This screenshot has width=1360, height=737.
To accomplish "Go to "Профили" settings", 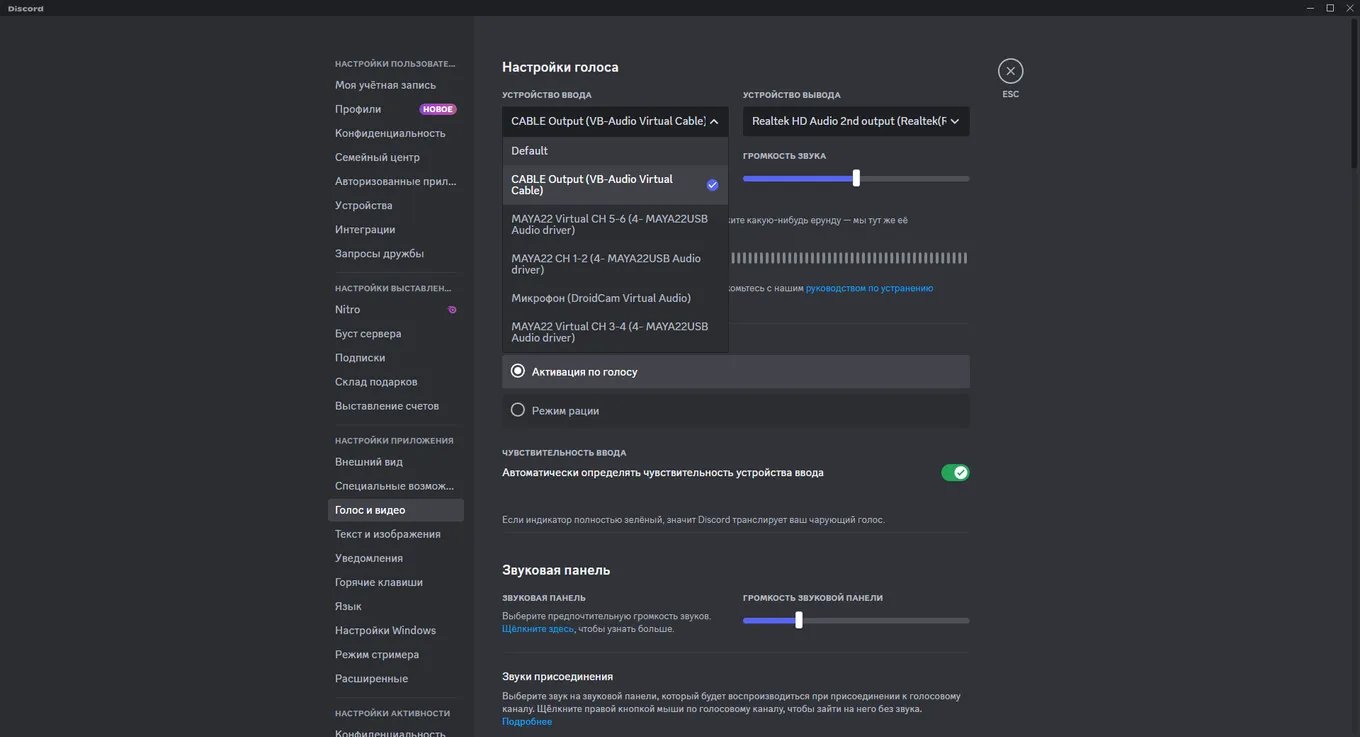I will tap(396, 109).
